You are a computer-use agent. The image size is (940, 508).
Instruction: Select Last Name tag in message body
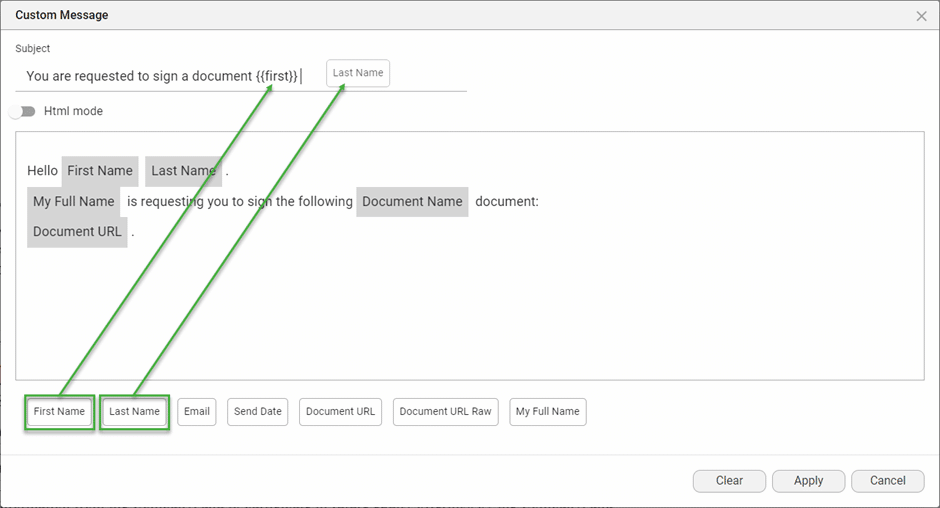point(183,171)
